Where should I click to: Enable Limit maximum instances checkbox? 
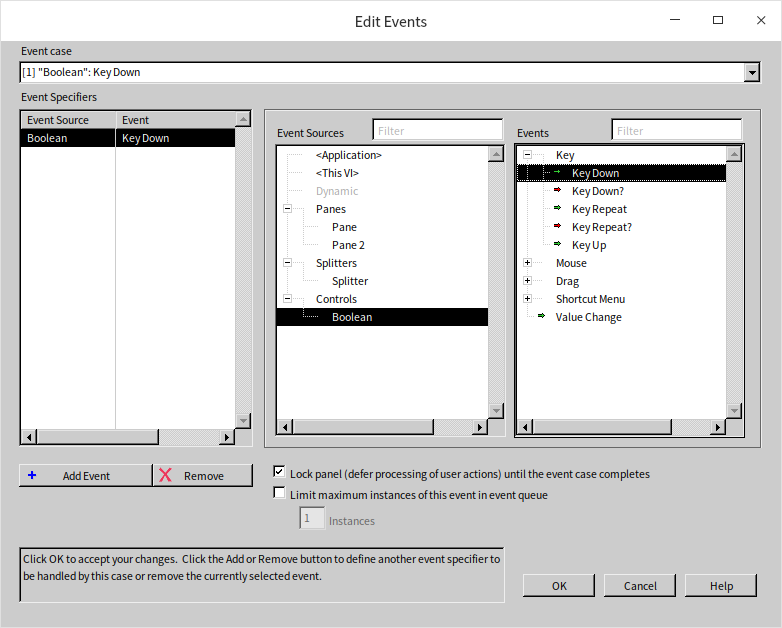[x=279, y=493]
